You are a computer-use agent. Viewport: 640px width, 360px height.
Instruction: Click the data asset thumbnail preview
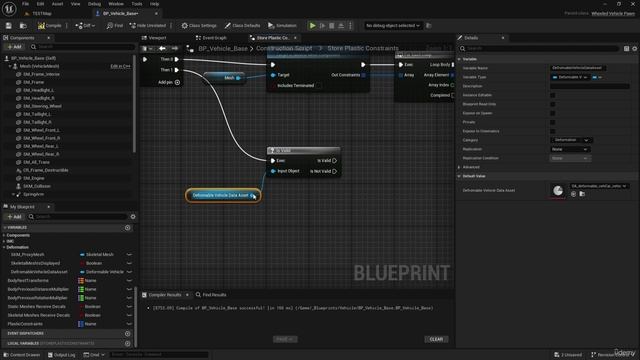558,191
